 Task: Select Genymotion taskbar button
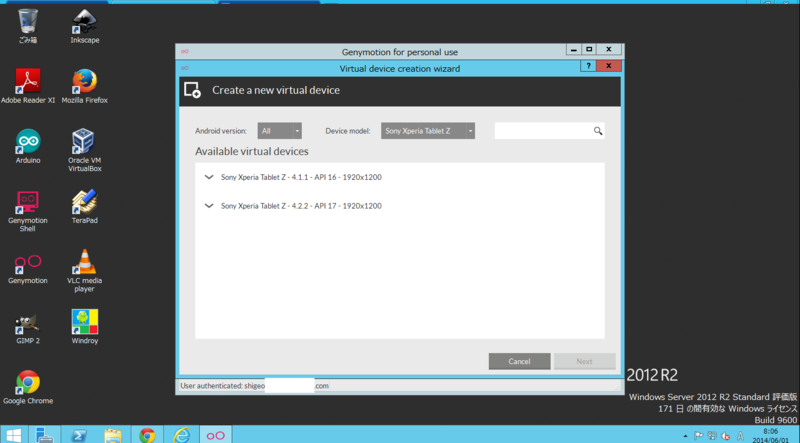(215, 435)
